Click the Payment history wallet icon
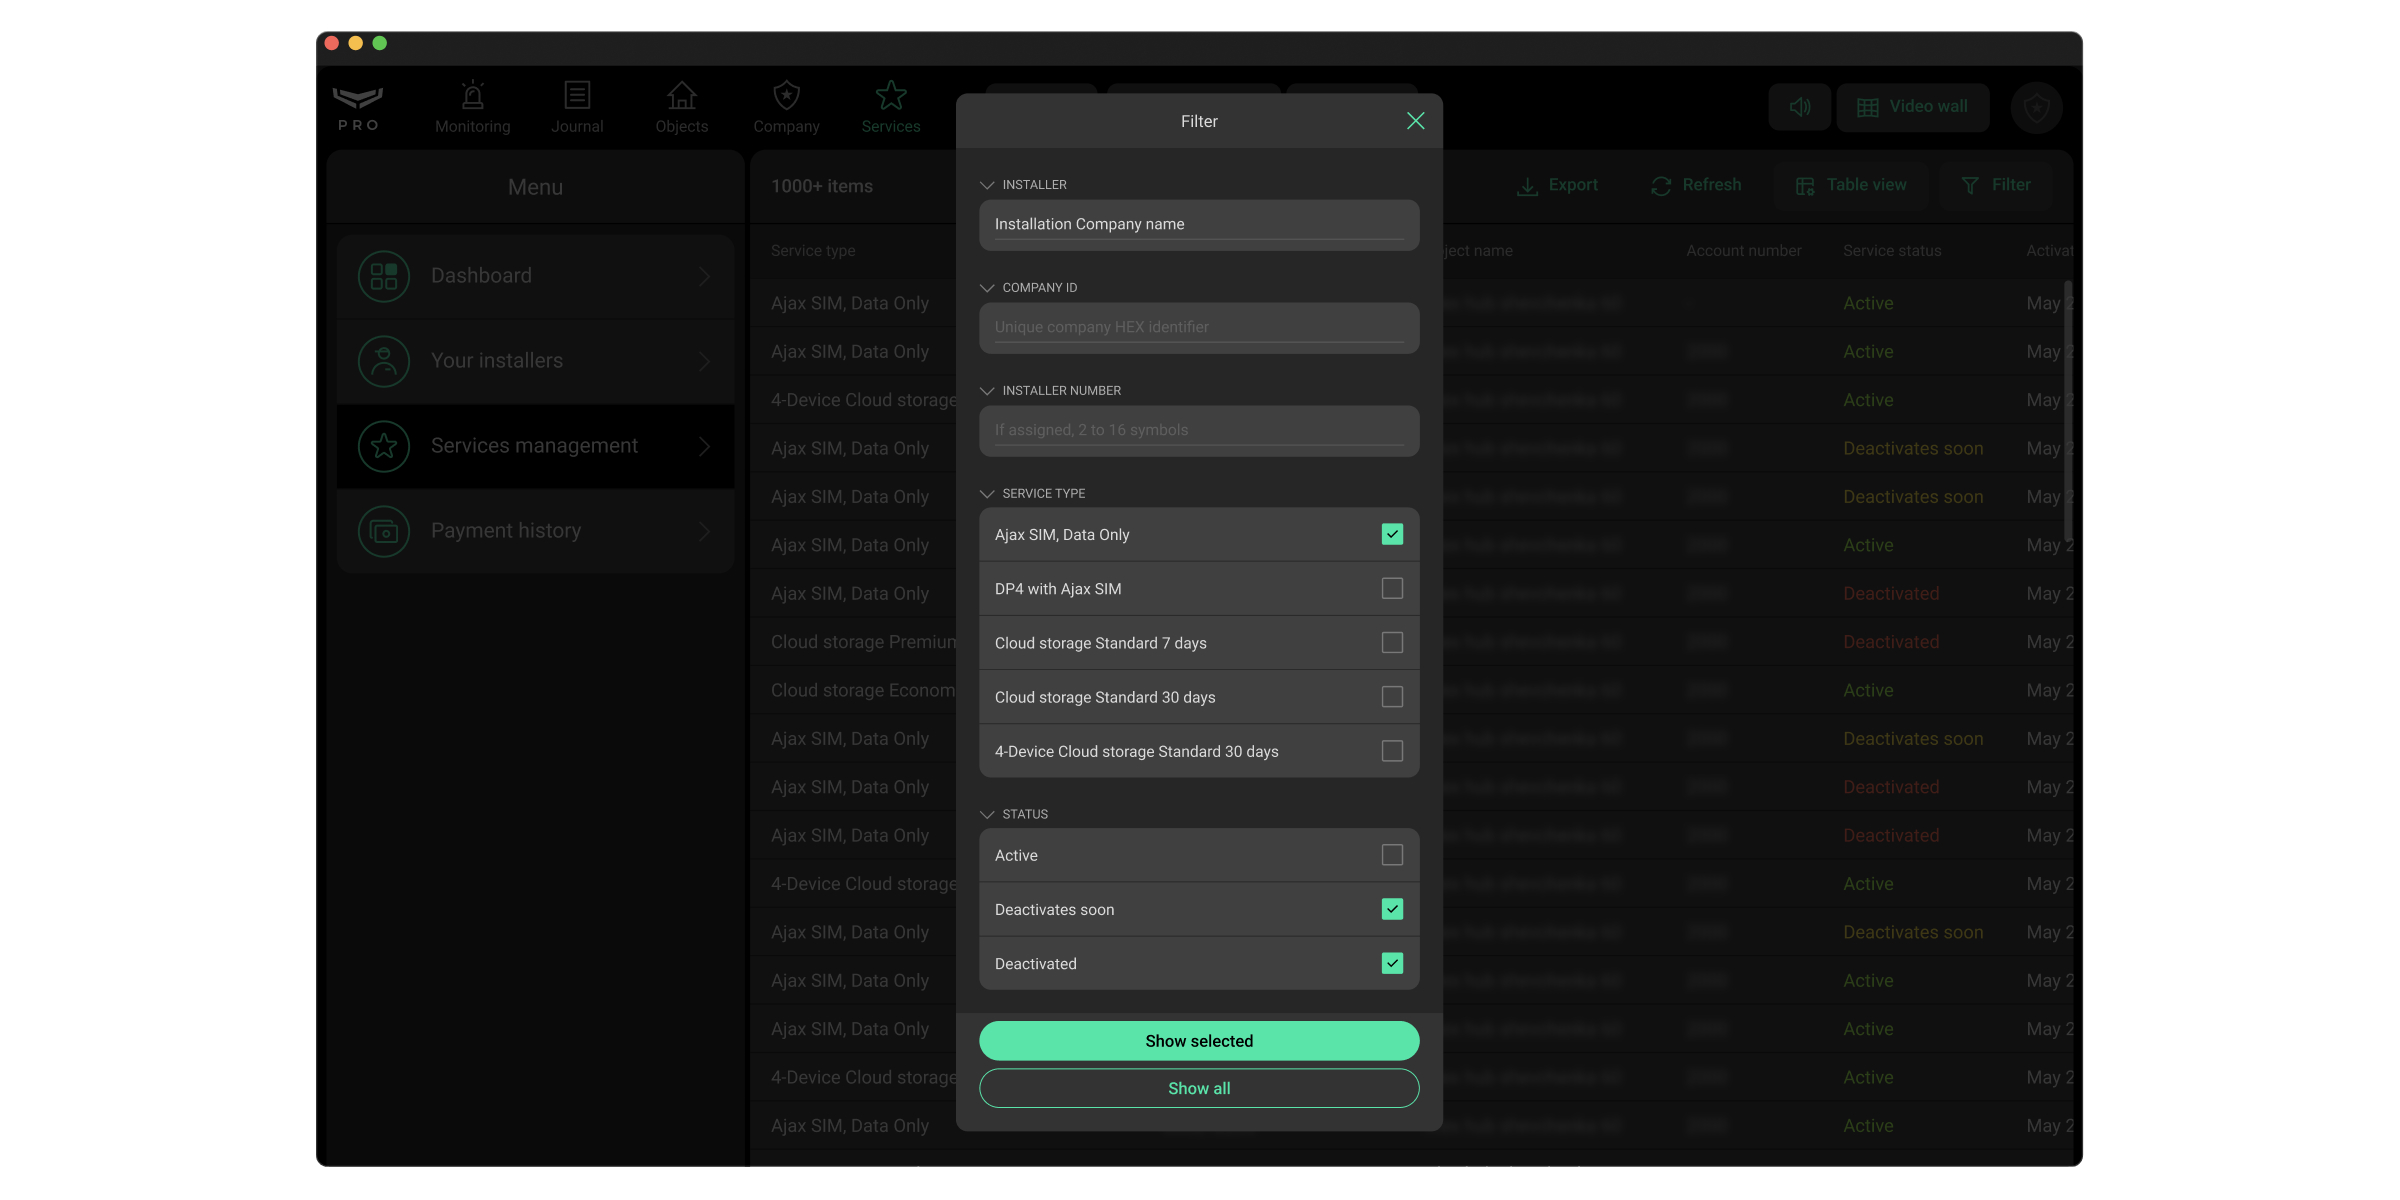The image size is (2400, 1200). click(x=384, y=531)
